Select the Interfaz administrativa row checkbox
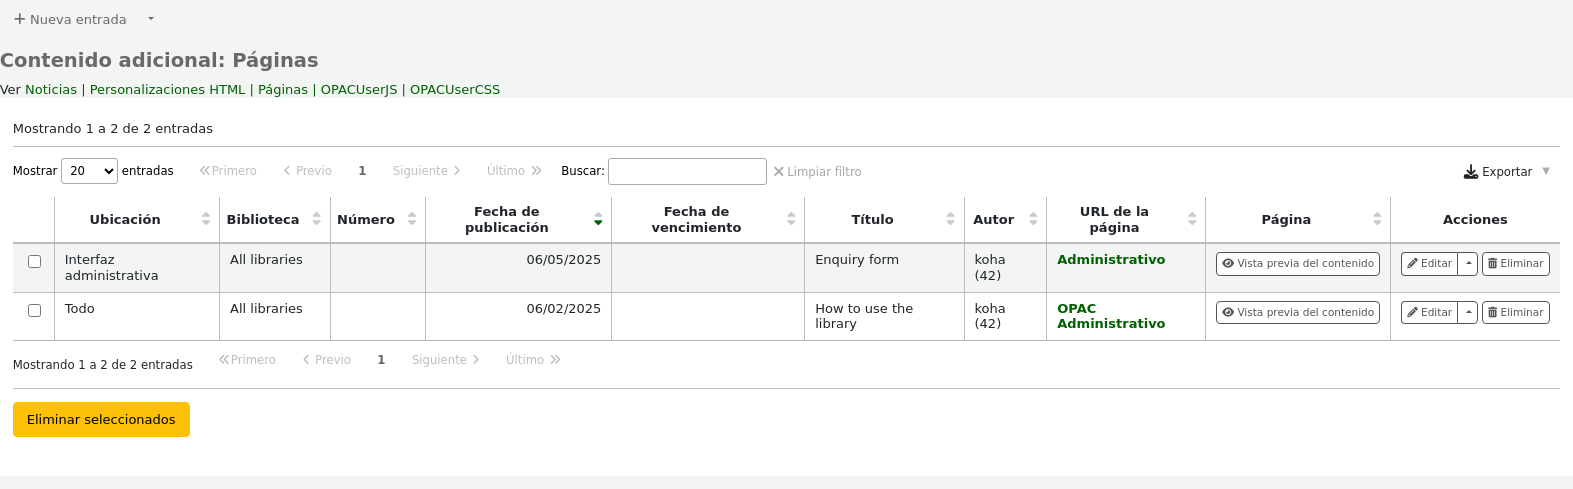 coord(34,261)
